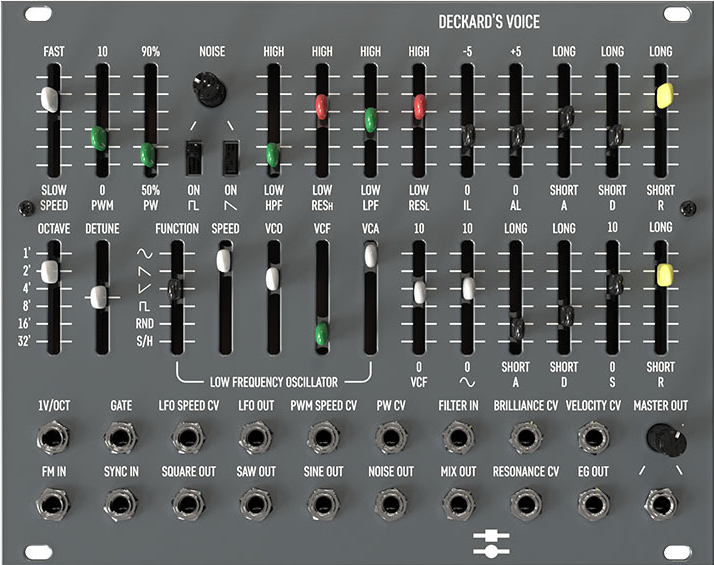
Task: Click the NOISE OUT jack
Action: (391, 504)
